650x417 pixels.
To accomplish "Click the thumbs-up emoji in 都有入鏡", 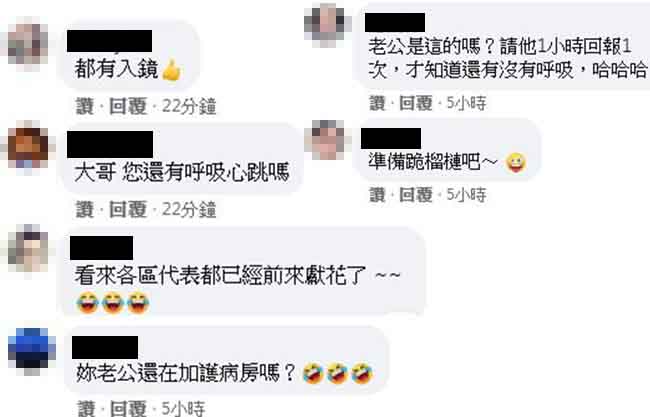I will 171,69.
